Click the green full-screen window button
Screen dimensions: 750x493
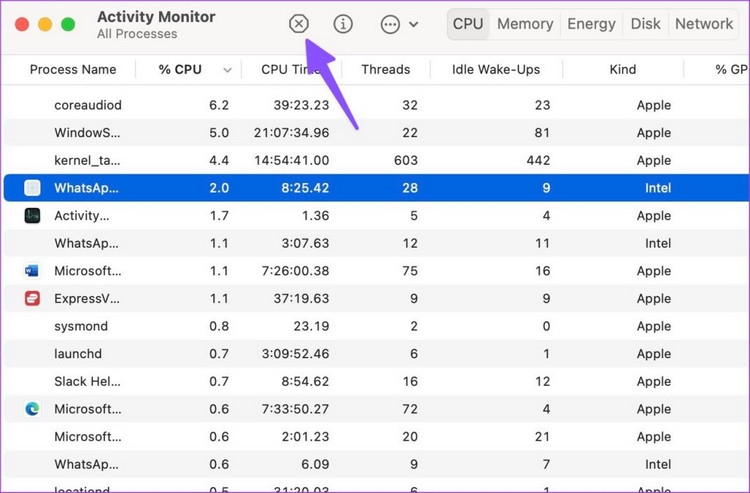(x=68, y=24)
